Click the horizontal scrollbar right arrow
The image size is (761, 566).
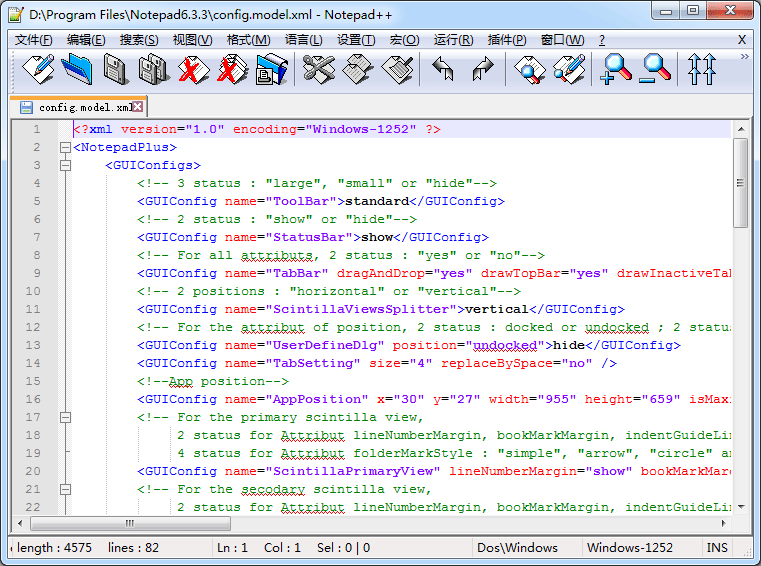click(724, 523)
